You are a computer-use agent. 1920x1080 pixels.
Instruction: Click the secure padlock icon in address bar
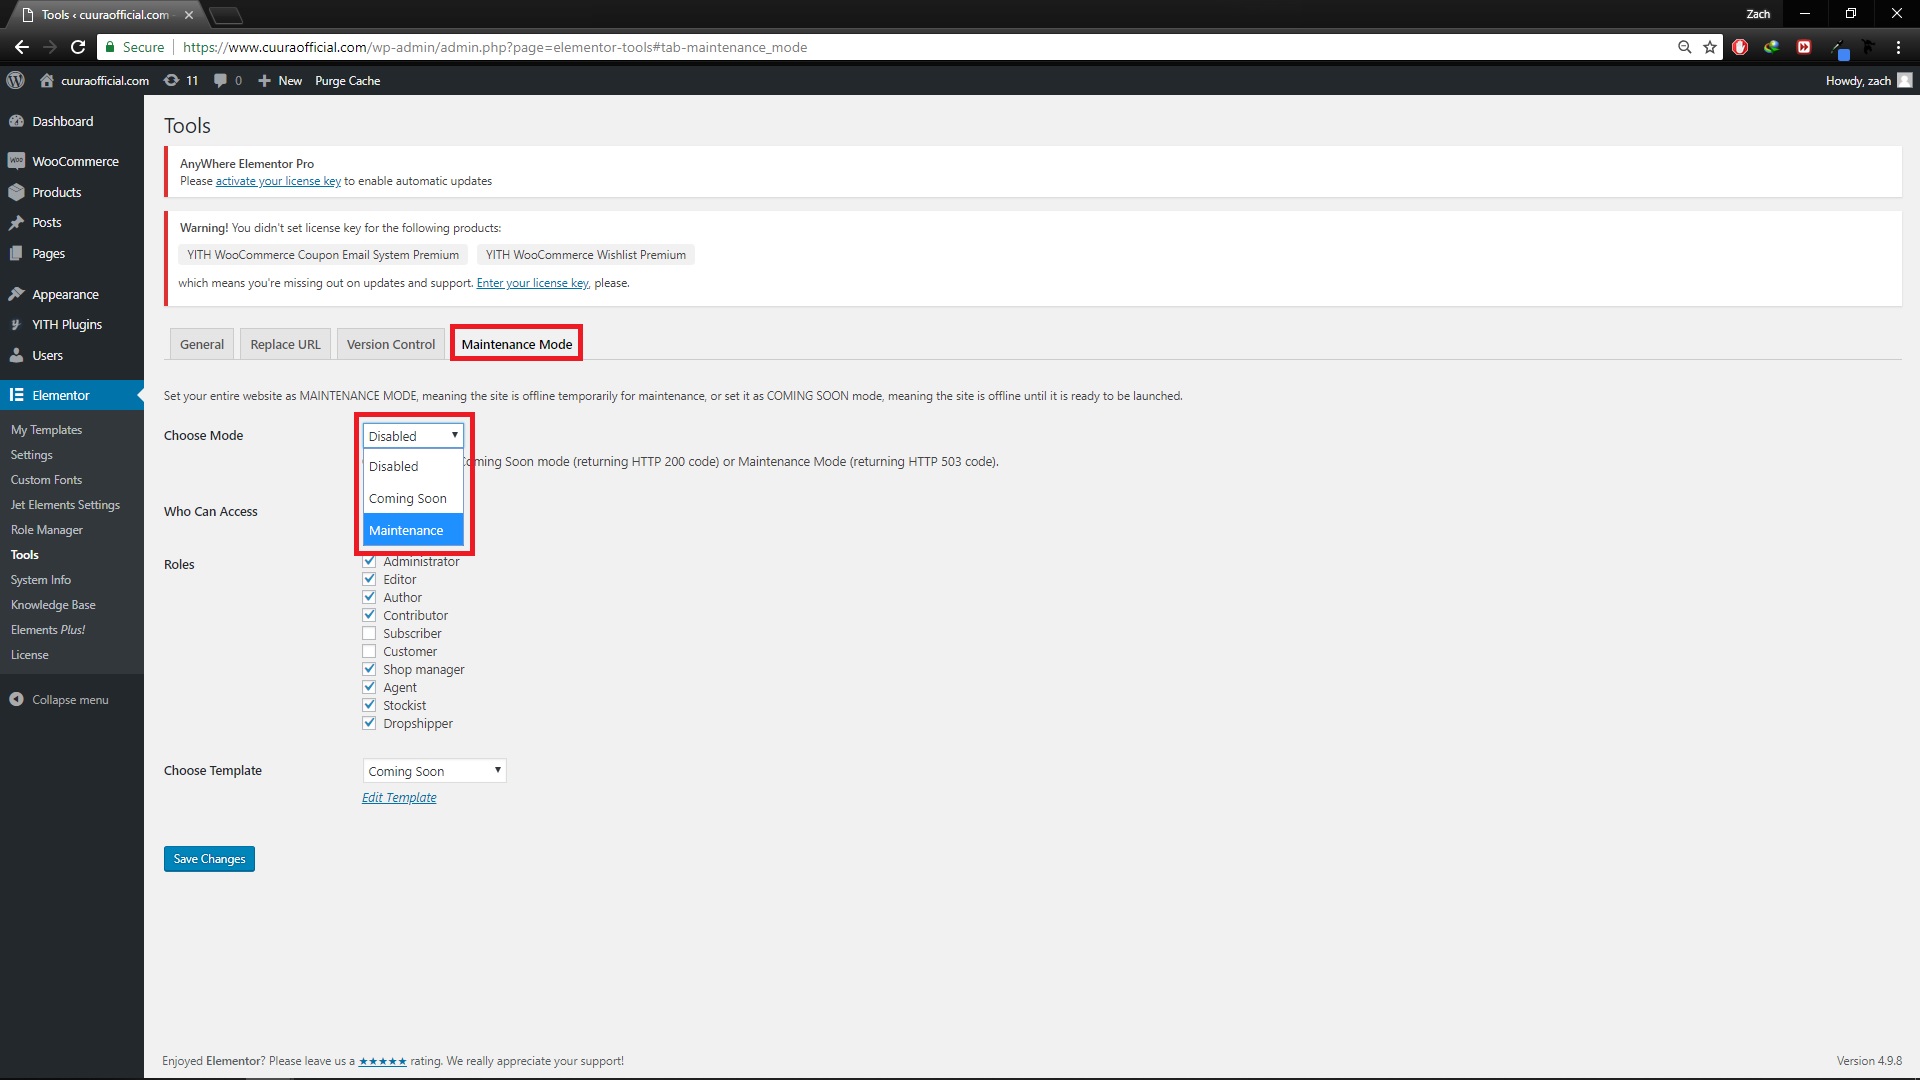tap(110, 47)
